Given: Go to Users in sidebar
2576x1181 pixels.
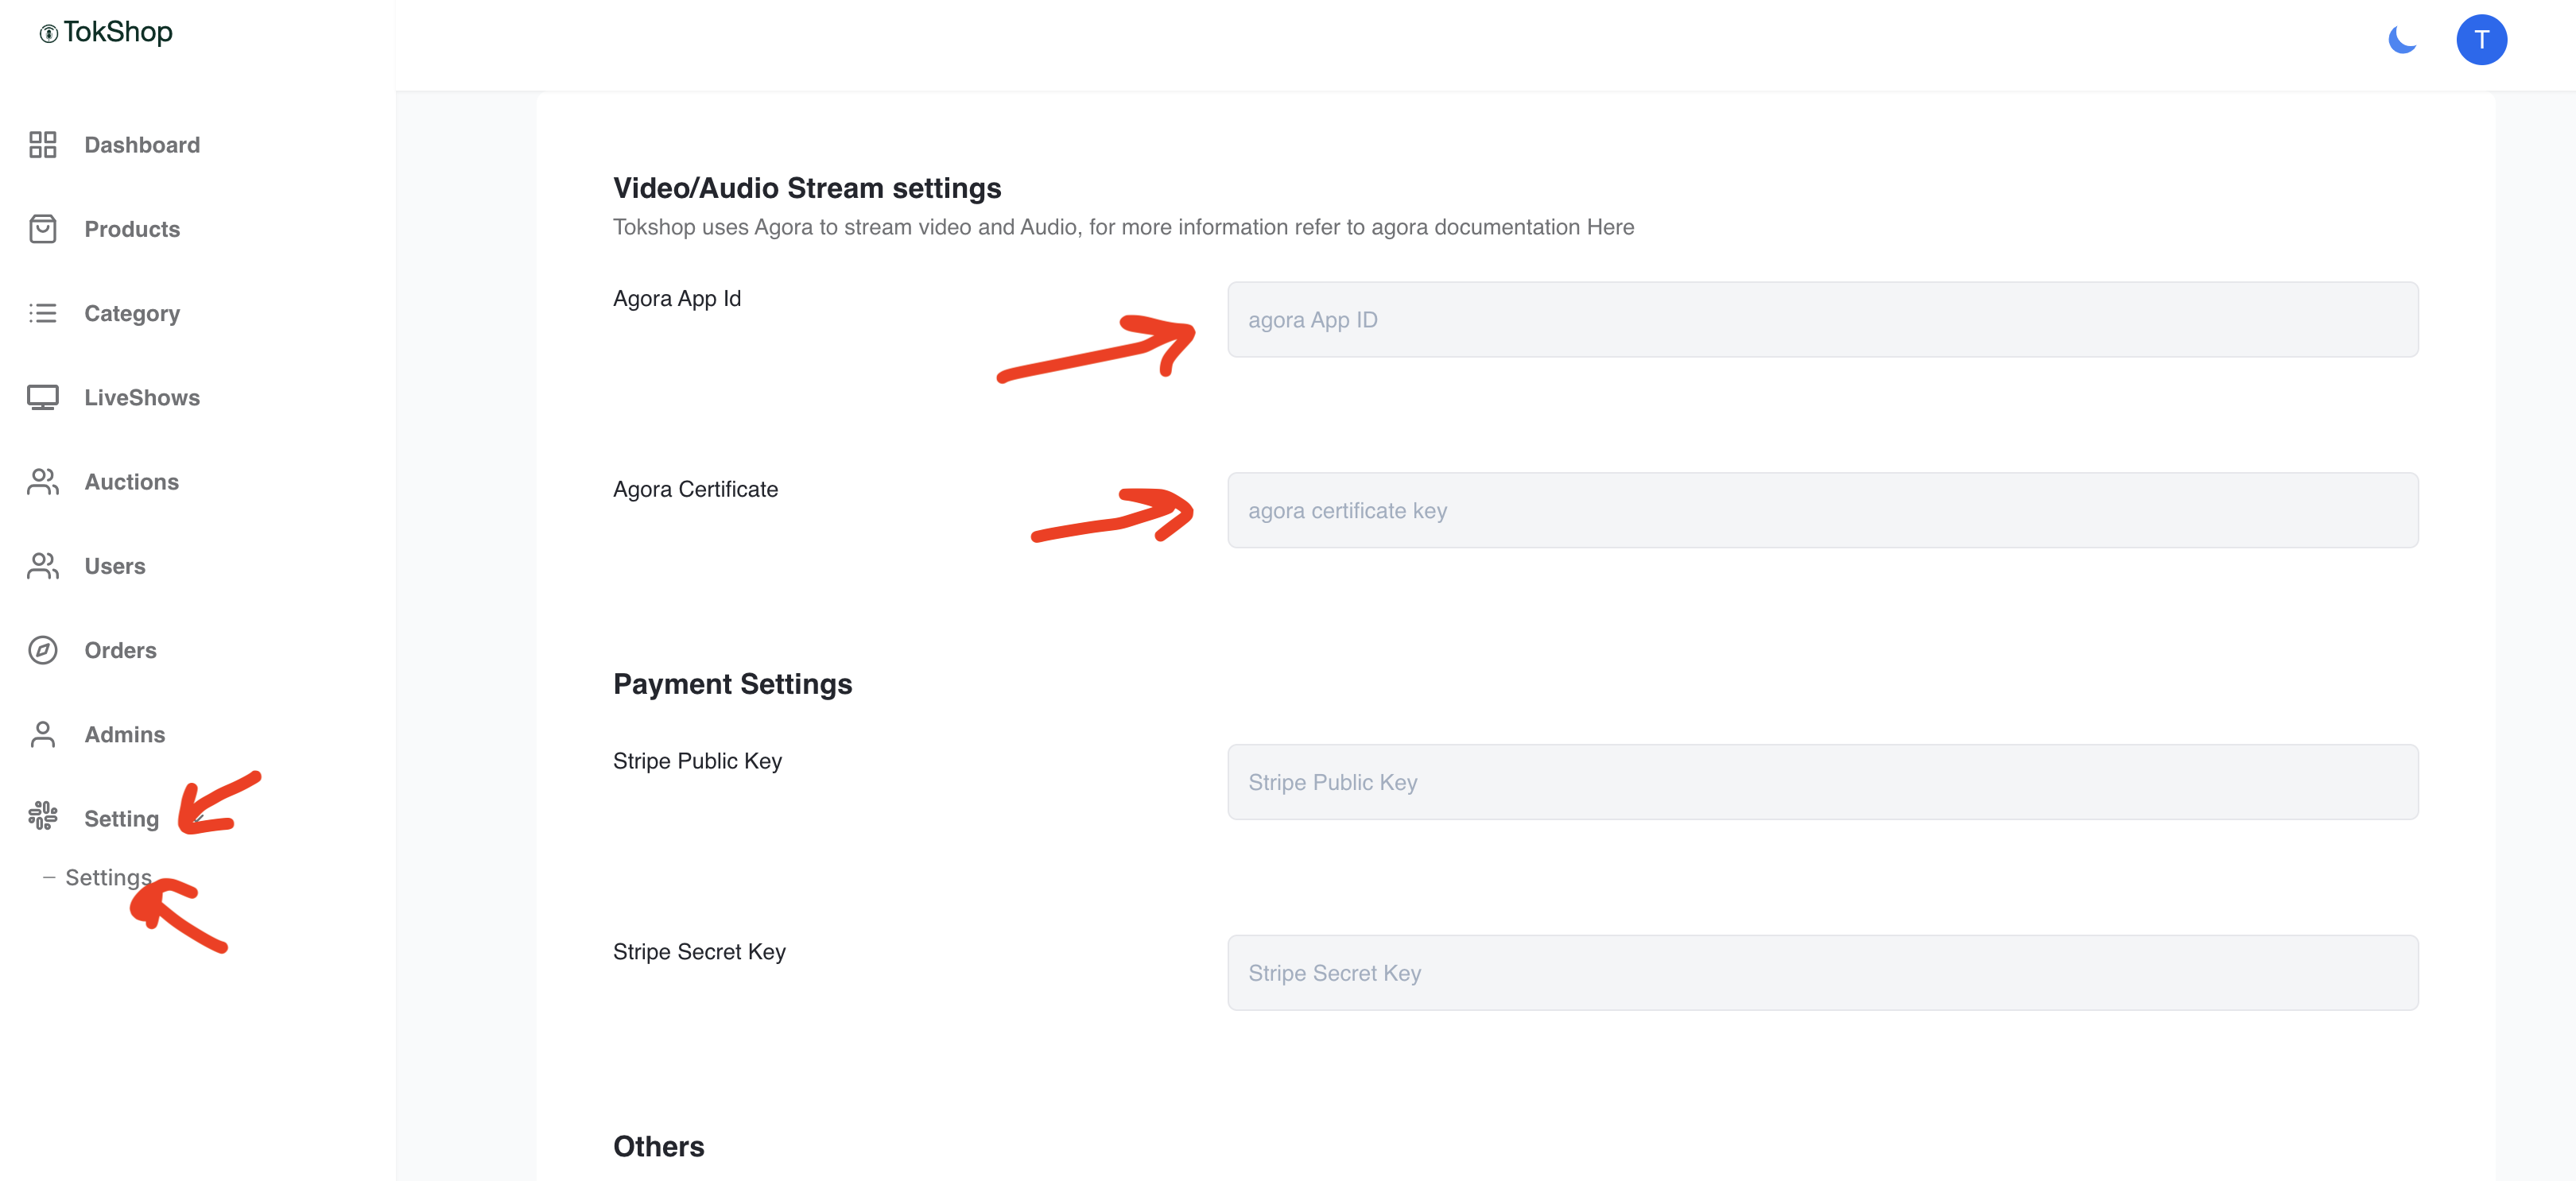Looking at the screenshot, I should pos(114,566).
